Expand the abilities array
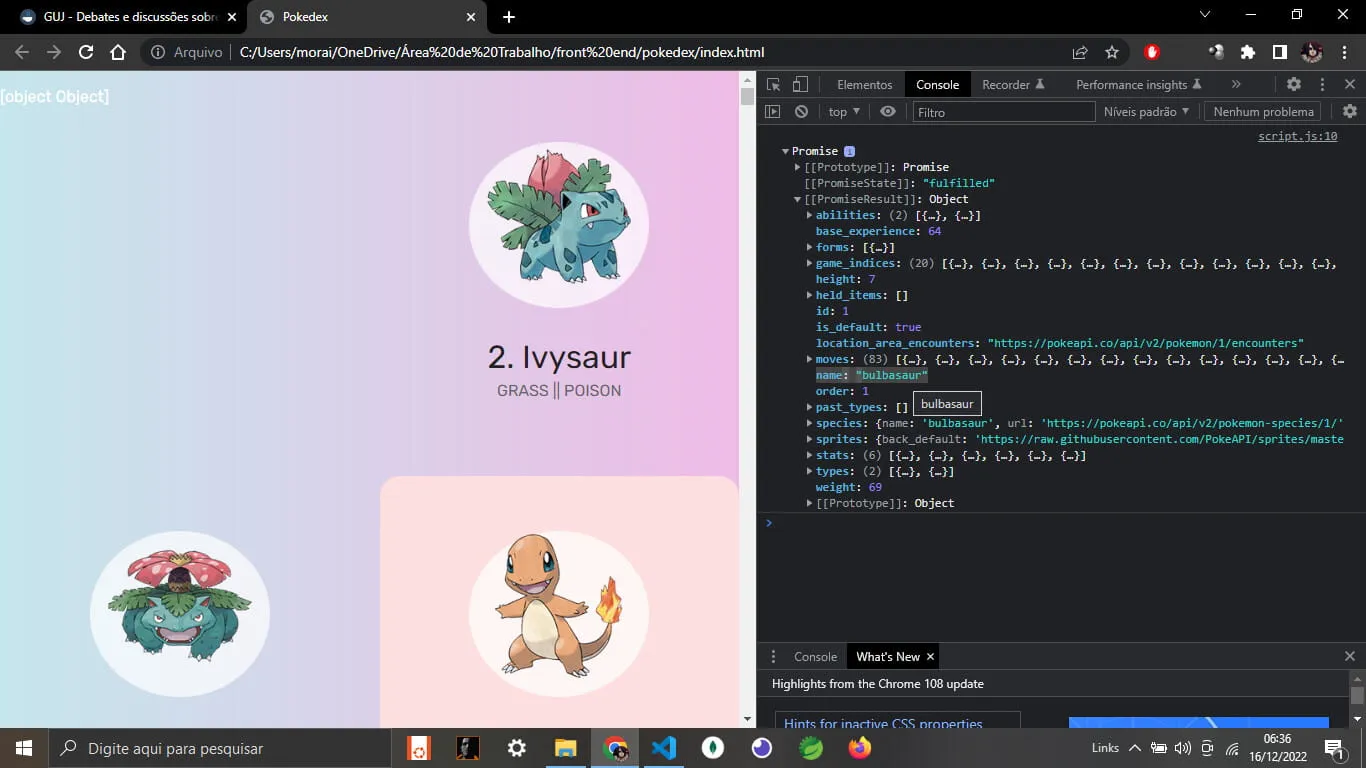Screen dimensions: 1366x768 (x=810, y=215)
